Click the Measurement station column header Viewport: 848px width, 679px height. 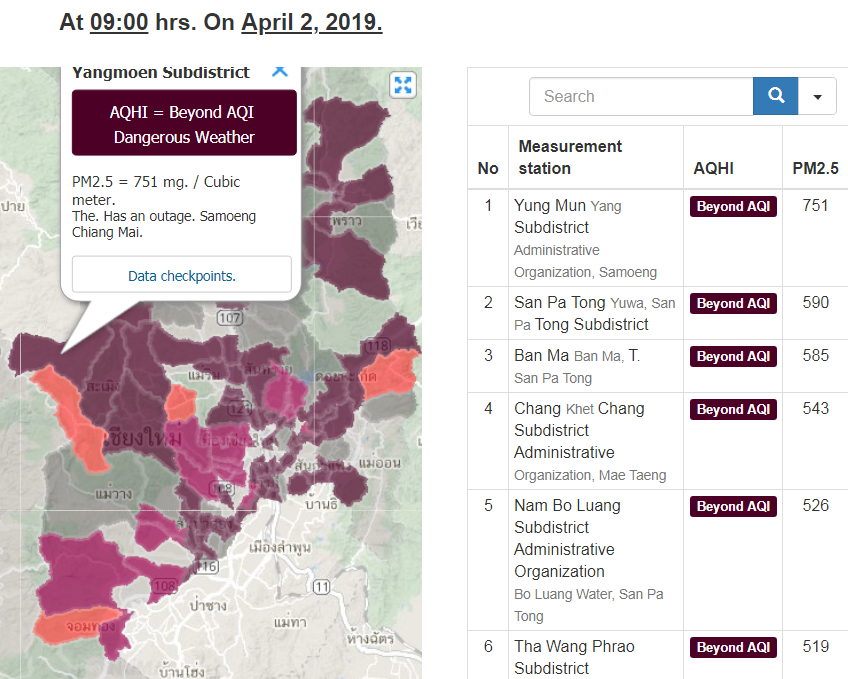570,157
